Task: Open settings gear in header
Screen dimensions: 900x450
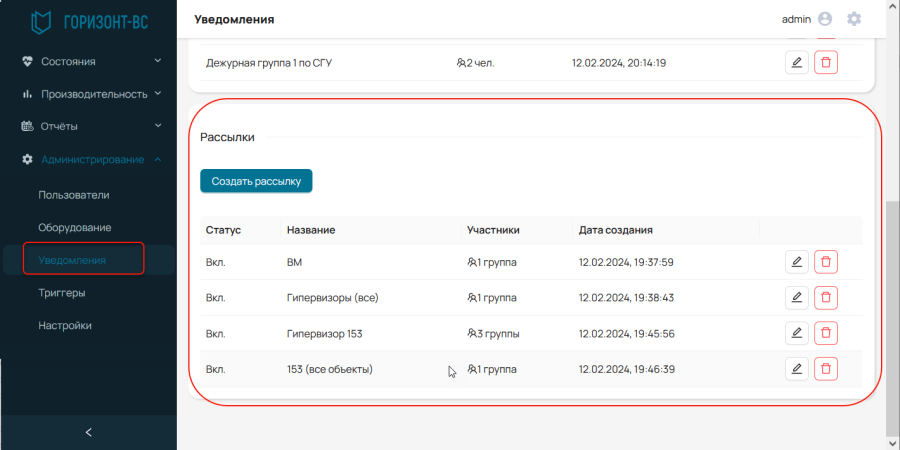Action: pyautogui.click(x=854, y=19)
